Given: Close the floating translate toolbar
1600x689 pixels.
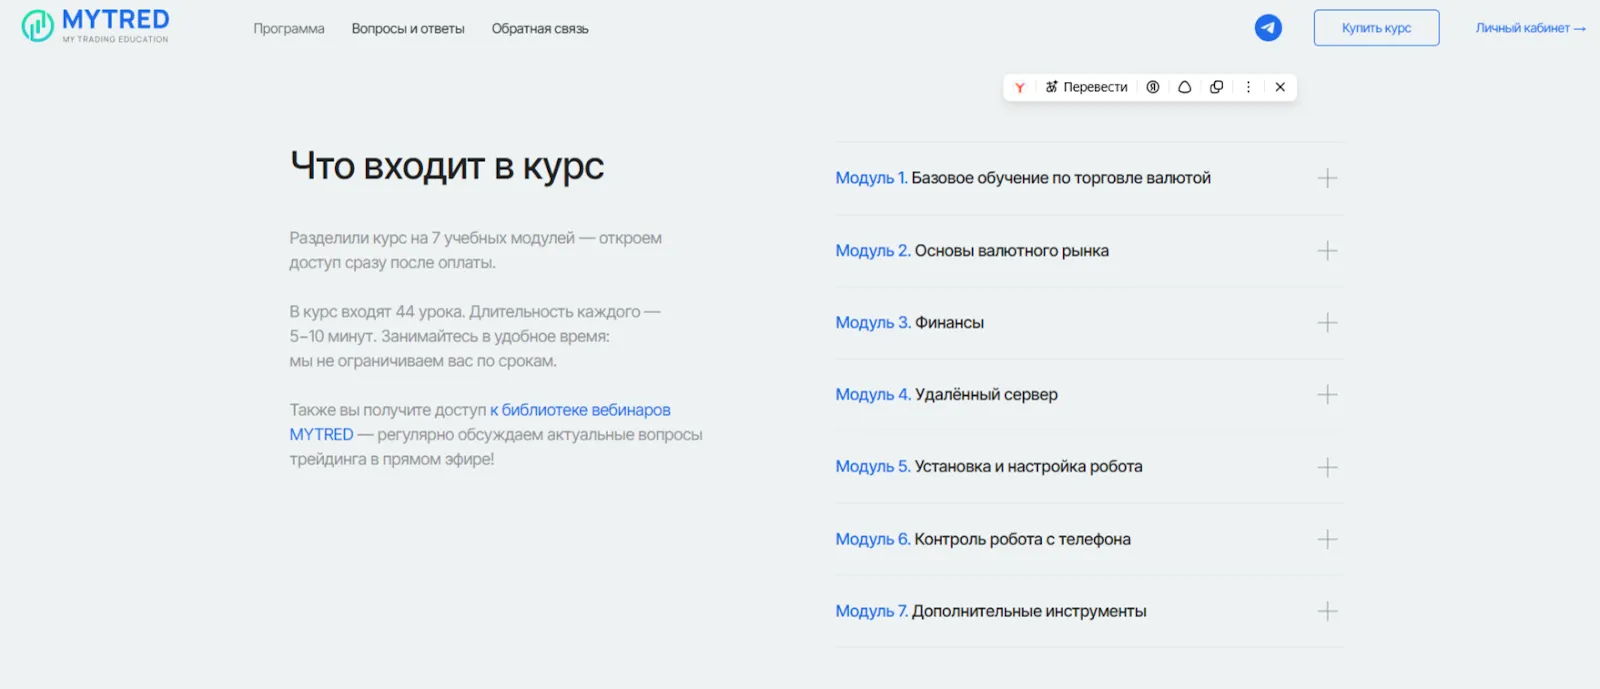Looking at the screenshot, I should (1280, 87).
